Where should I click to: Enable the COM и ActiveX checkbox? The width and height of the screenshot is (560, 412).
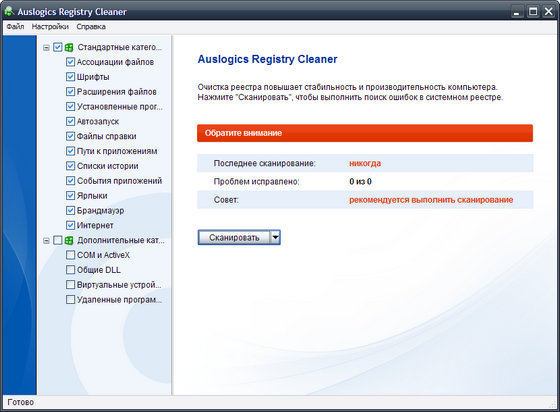click(x=70, y=255)
